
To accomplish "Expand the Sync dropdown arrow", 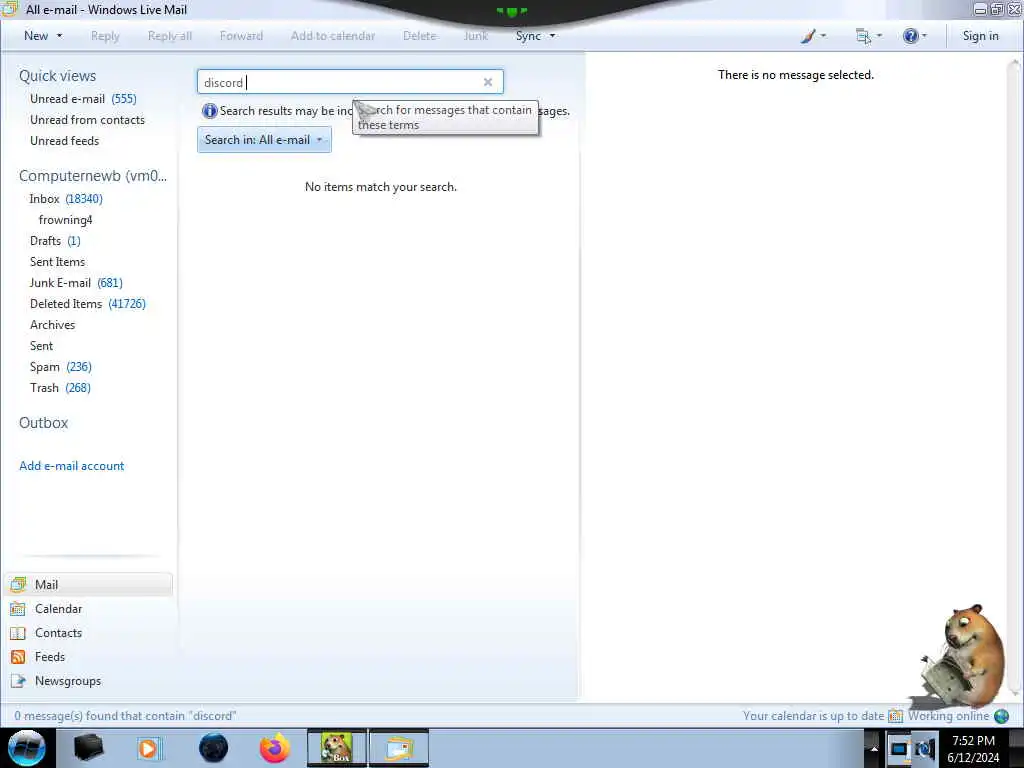I will 552,36.
